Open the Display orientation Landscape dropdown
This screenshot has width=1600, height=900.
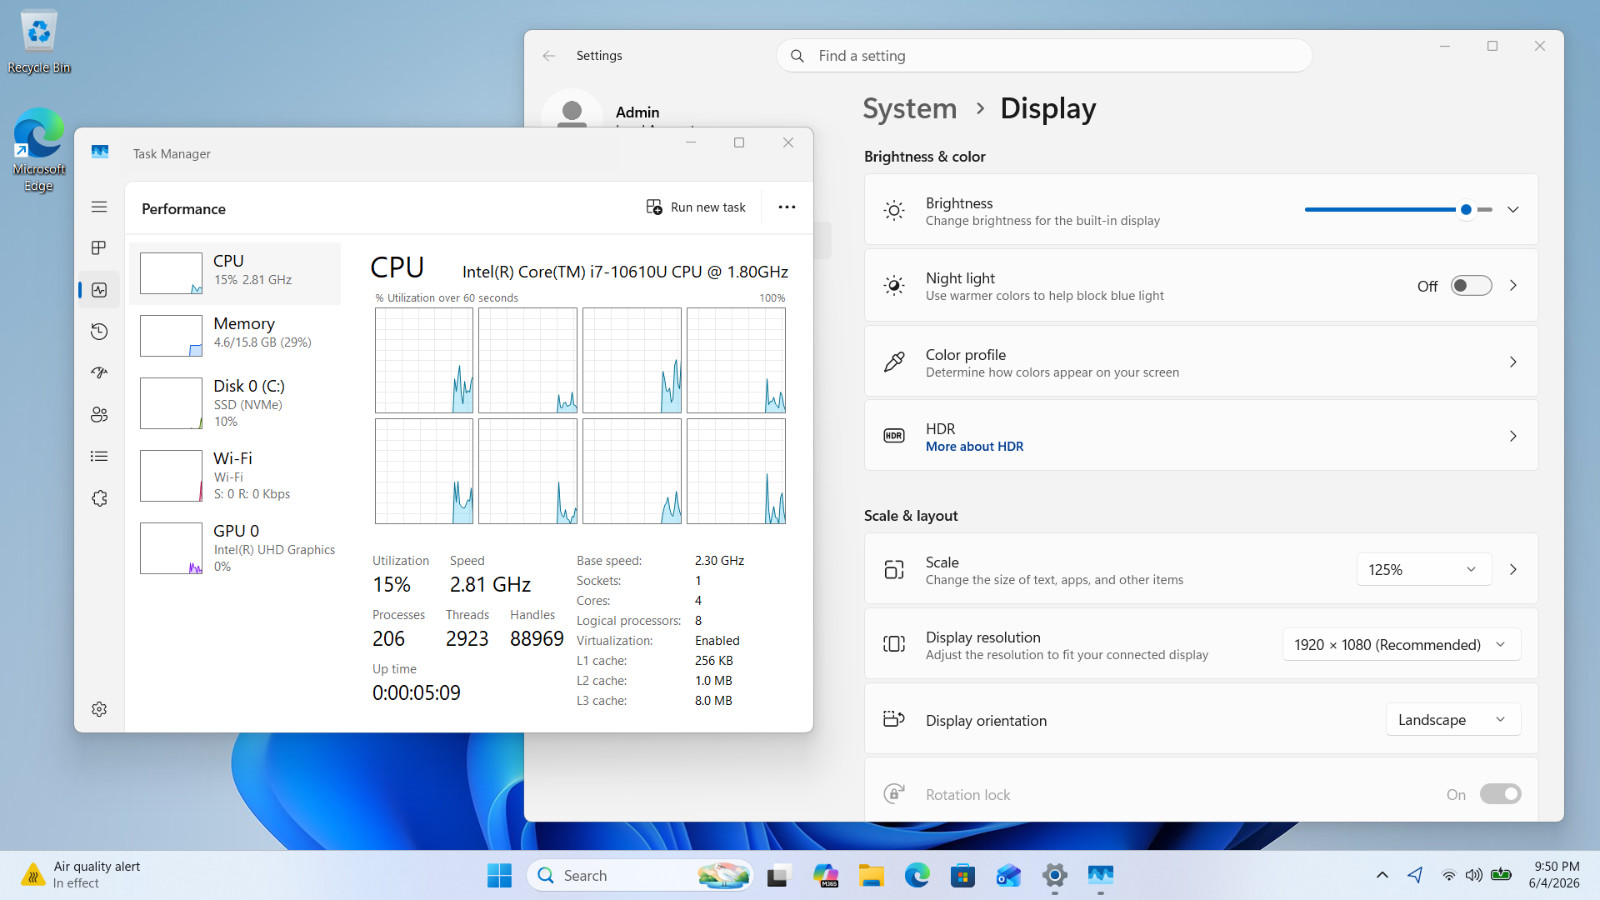1453,720
